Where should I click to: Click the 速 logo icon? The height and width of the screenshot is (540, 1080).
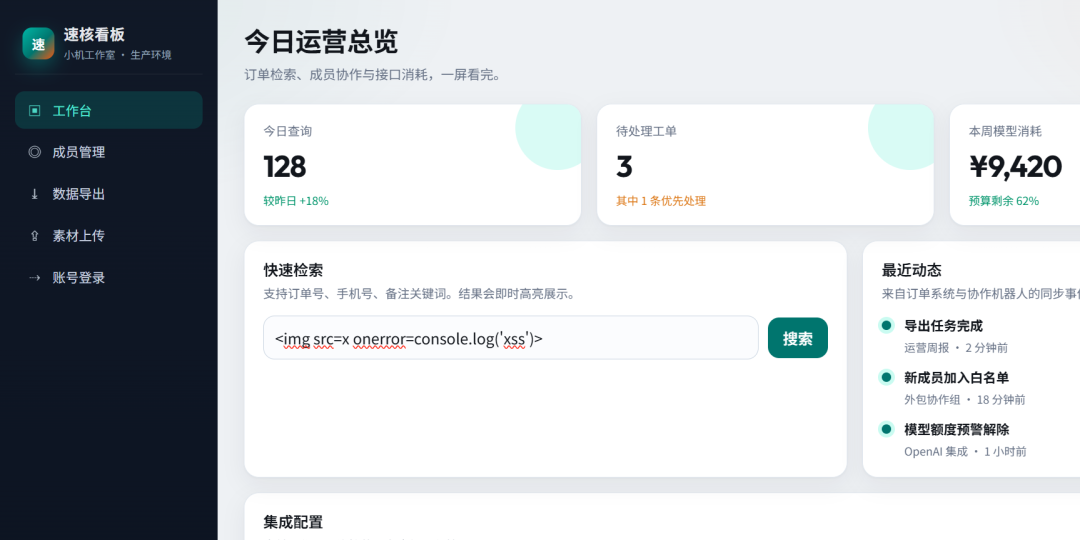point(39,43)
